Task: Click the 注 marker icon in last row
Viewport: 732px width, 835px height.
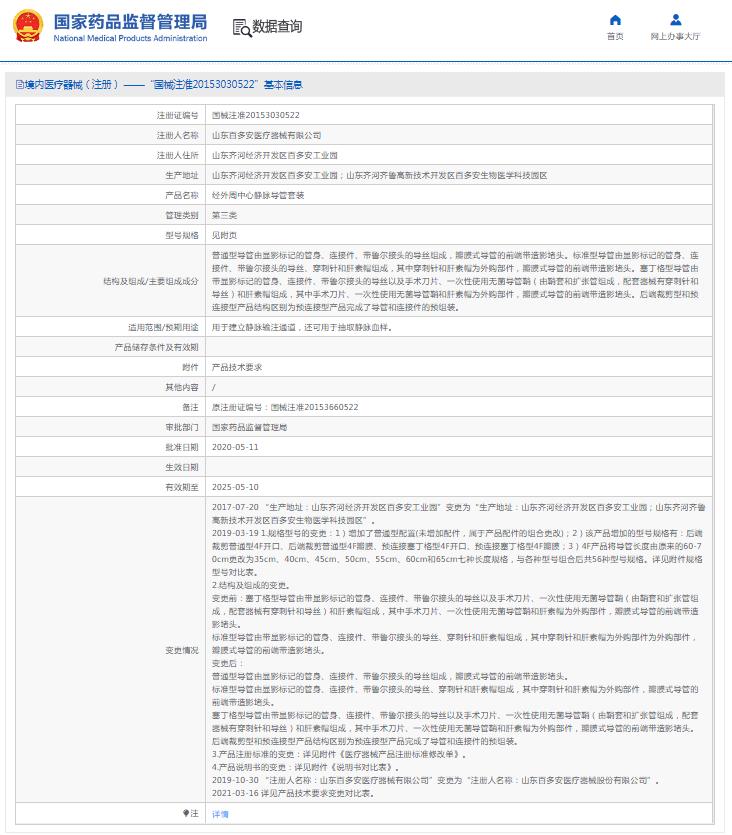Action: pyautogui.click(x=186, y=813)
